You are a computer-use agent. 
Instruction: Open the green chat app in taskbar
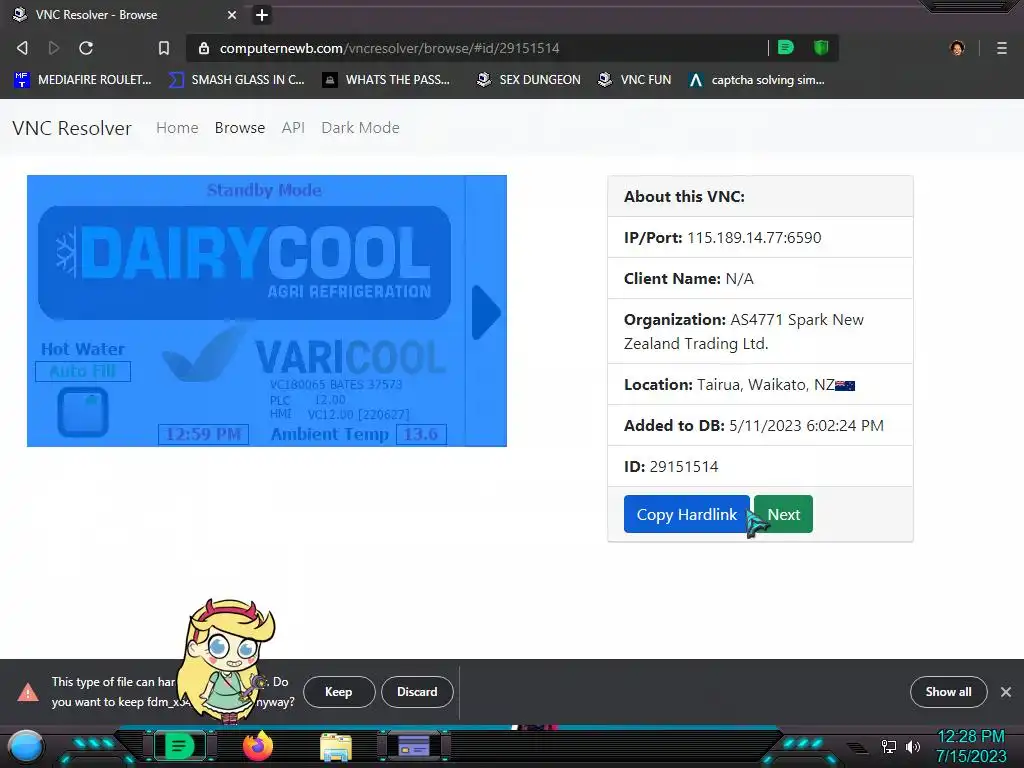click(x=179, y=746)
